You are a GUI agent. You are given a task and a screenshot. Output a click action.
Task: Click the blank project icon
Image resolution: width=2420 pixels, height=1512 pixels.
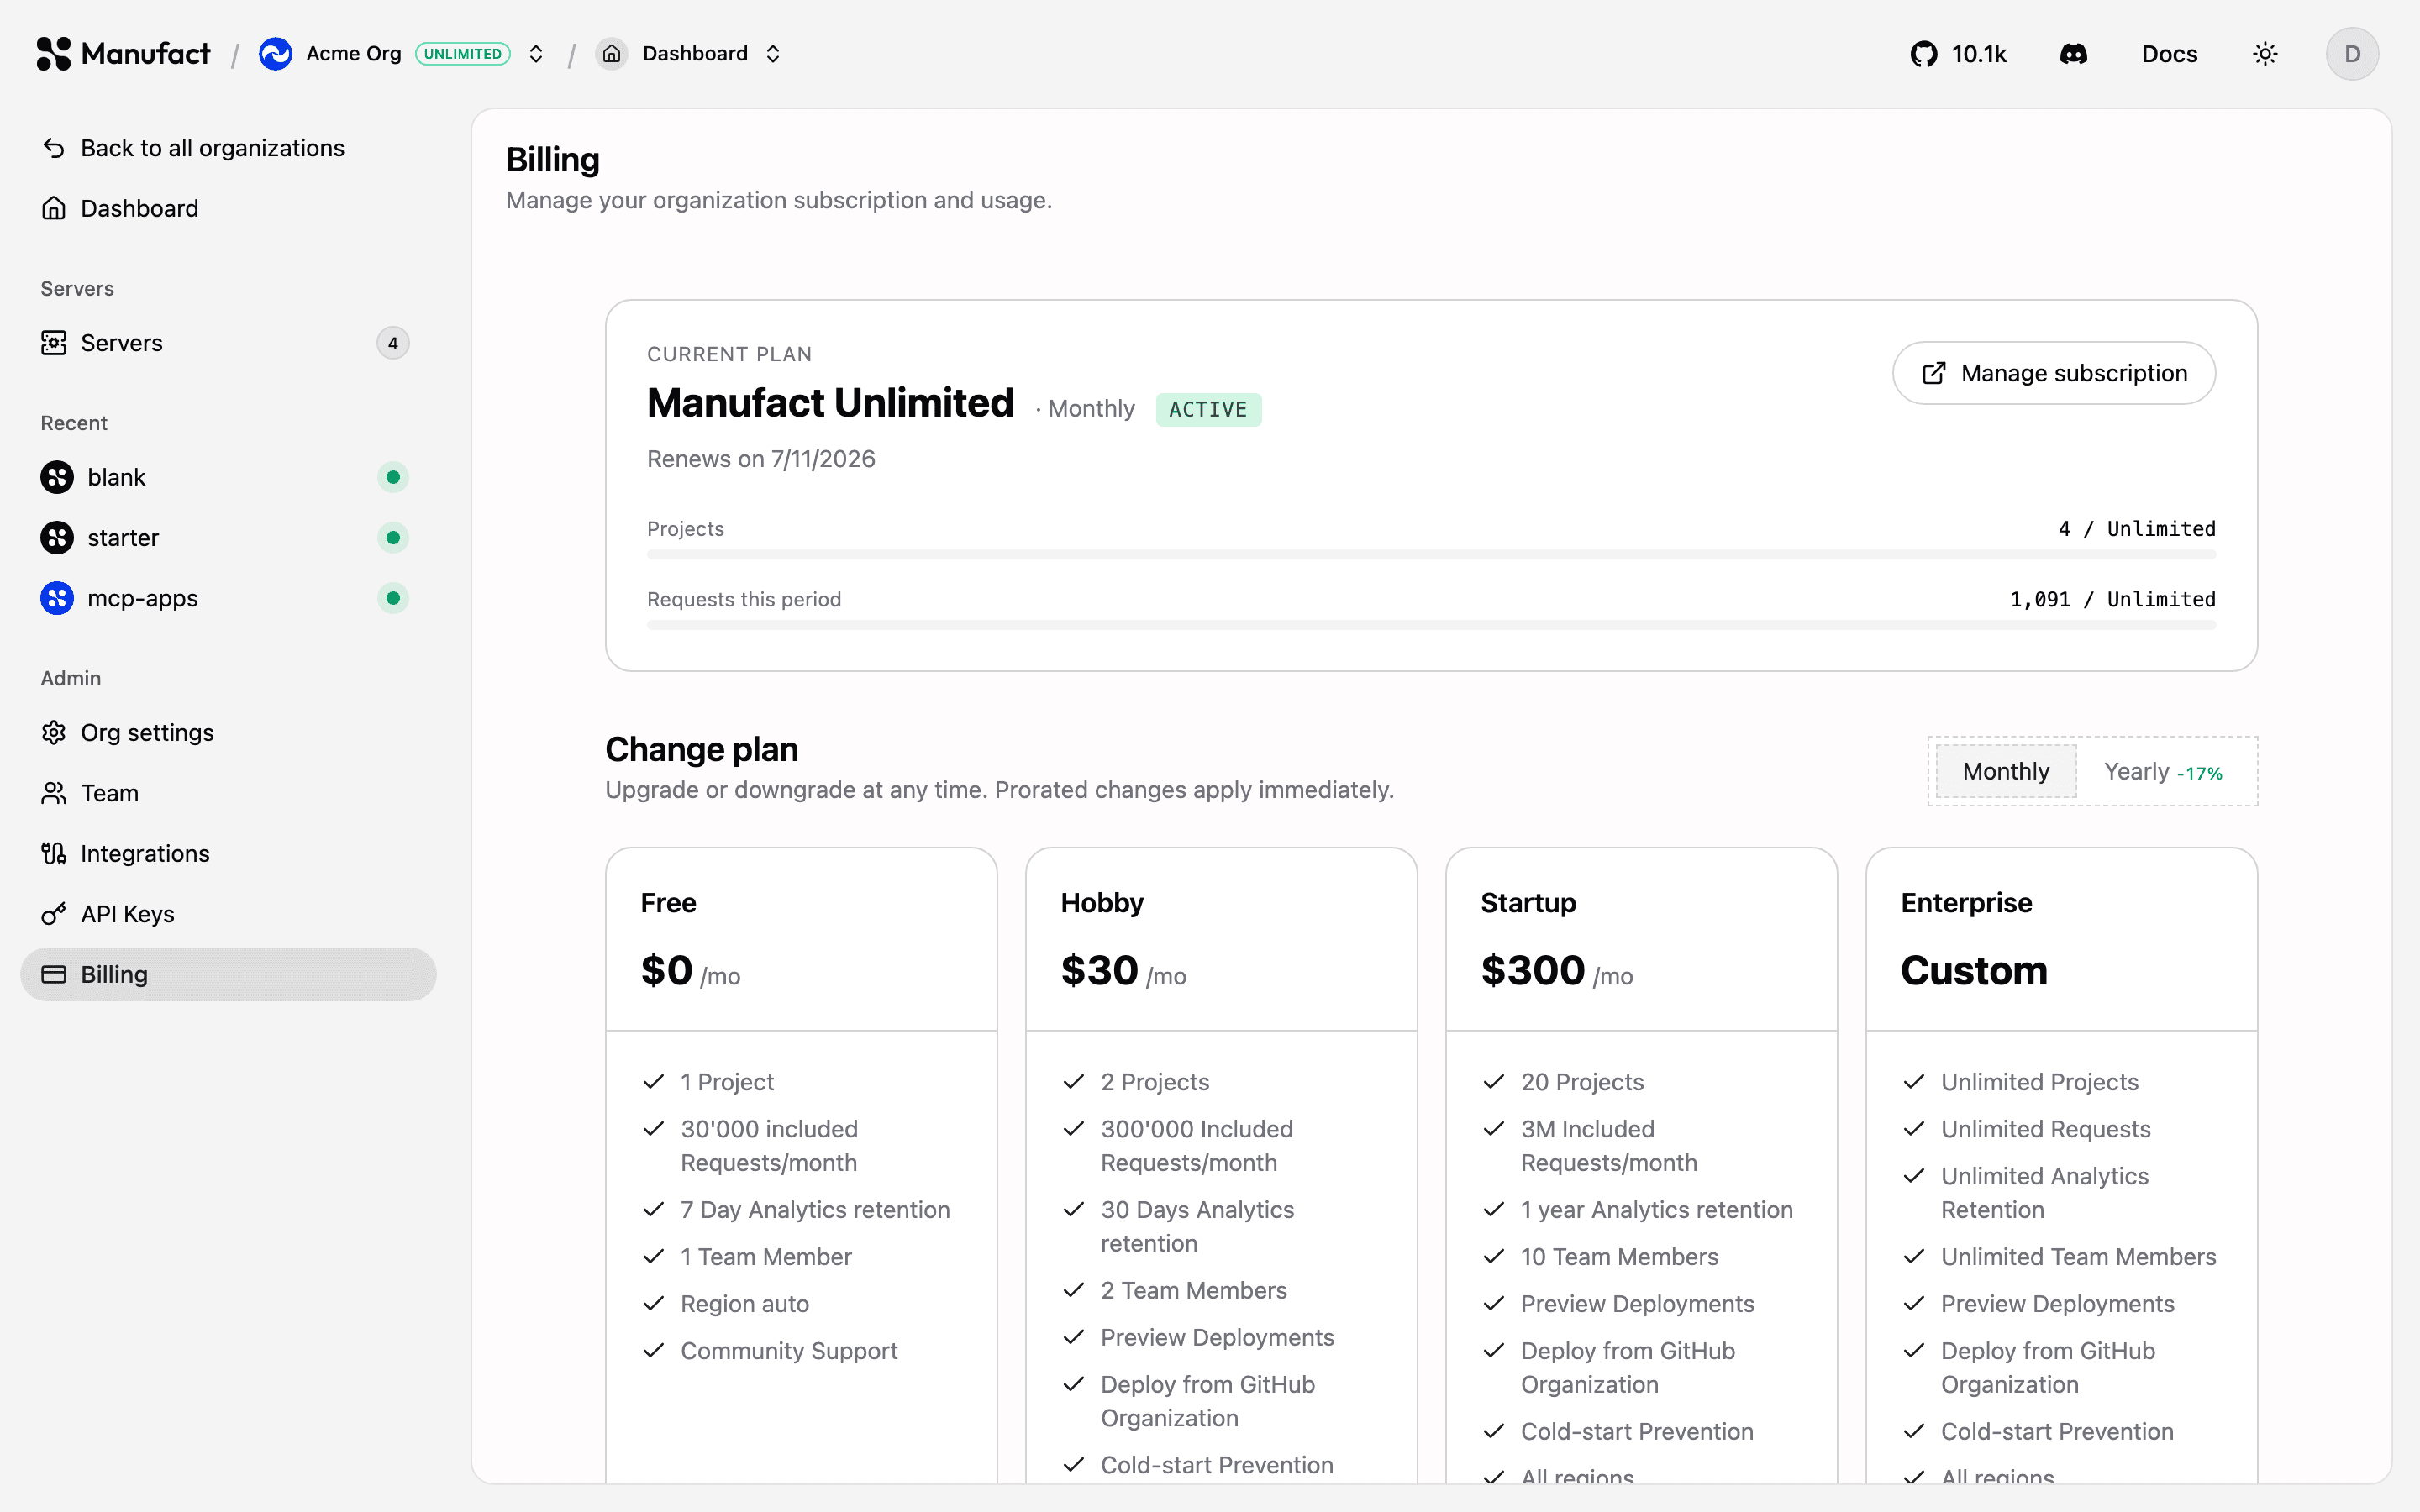[x=57, y=477]
